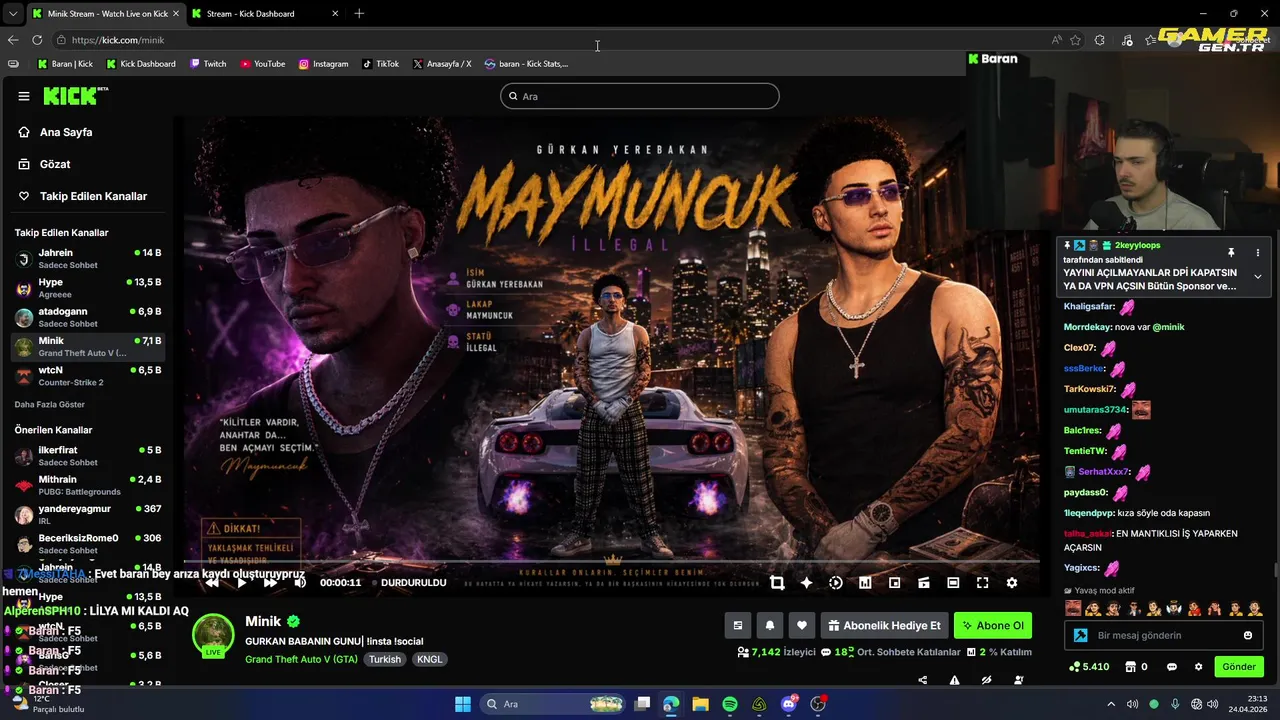Open chat settings gear
The image size is (1280, 720).
1198,667
